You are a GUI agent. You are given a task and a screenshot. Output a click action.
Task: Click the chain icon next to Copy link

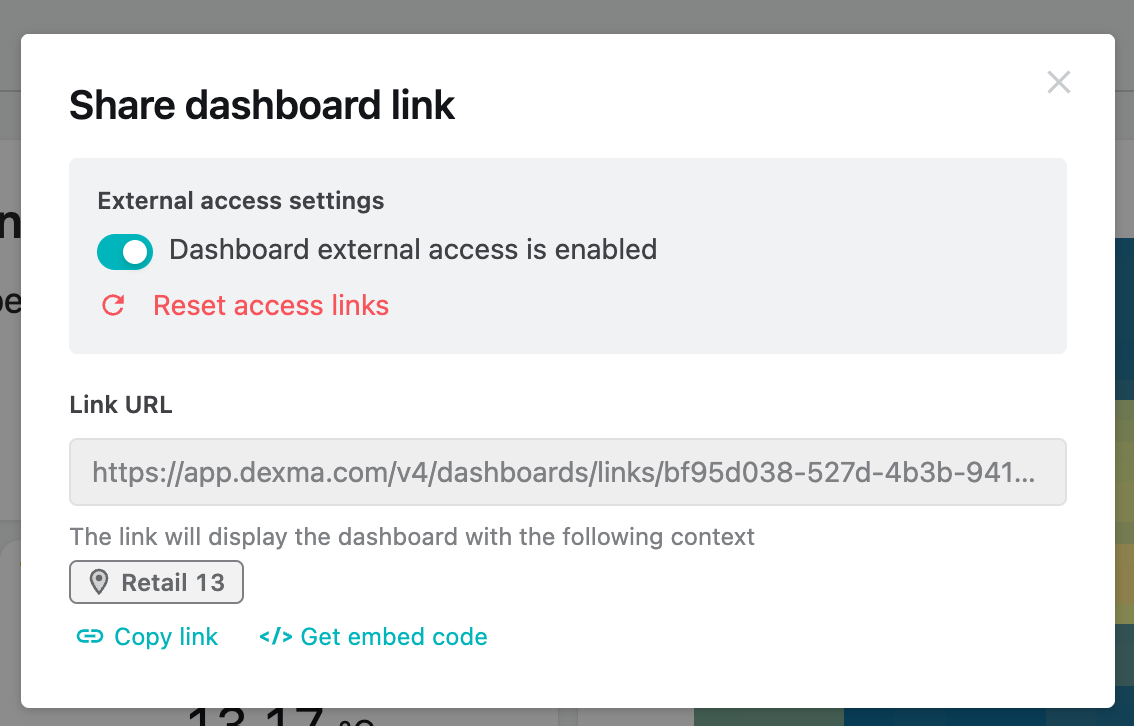[90, 637]
